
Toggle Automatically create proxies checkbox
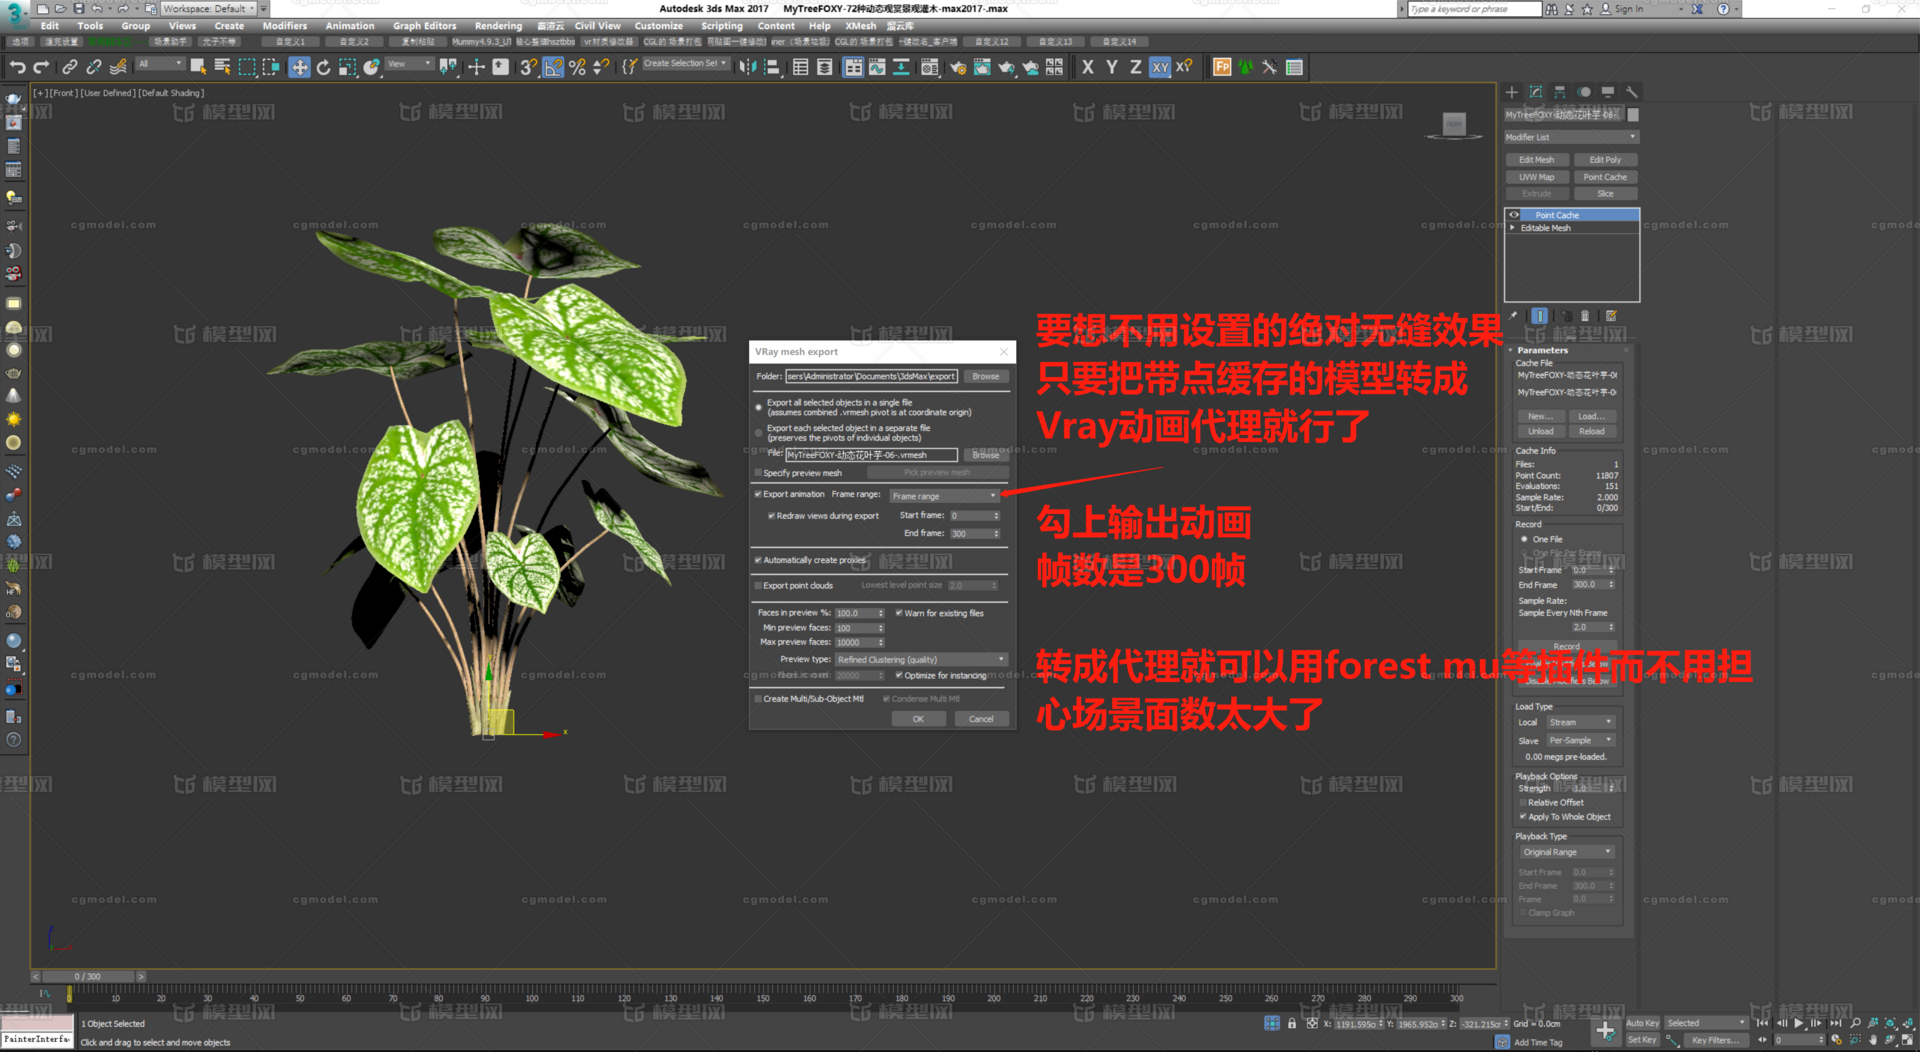(x=758, y=560)
